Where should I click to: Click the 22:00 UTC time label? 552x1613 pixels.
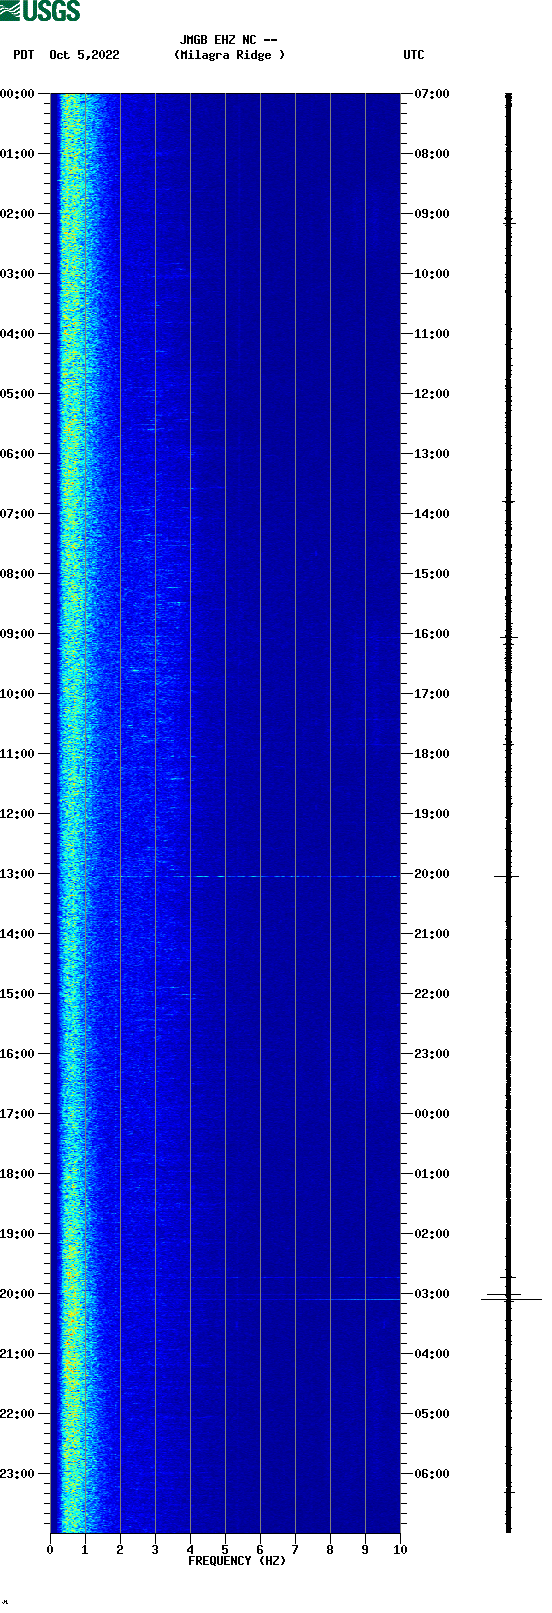432,994
